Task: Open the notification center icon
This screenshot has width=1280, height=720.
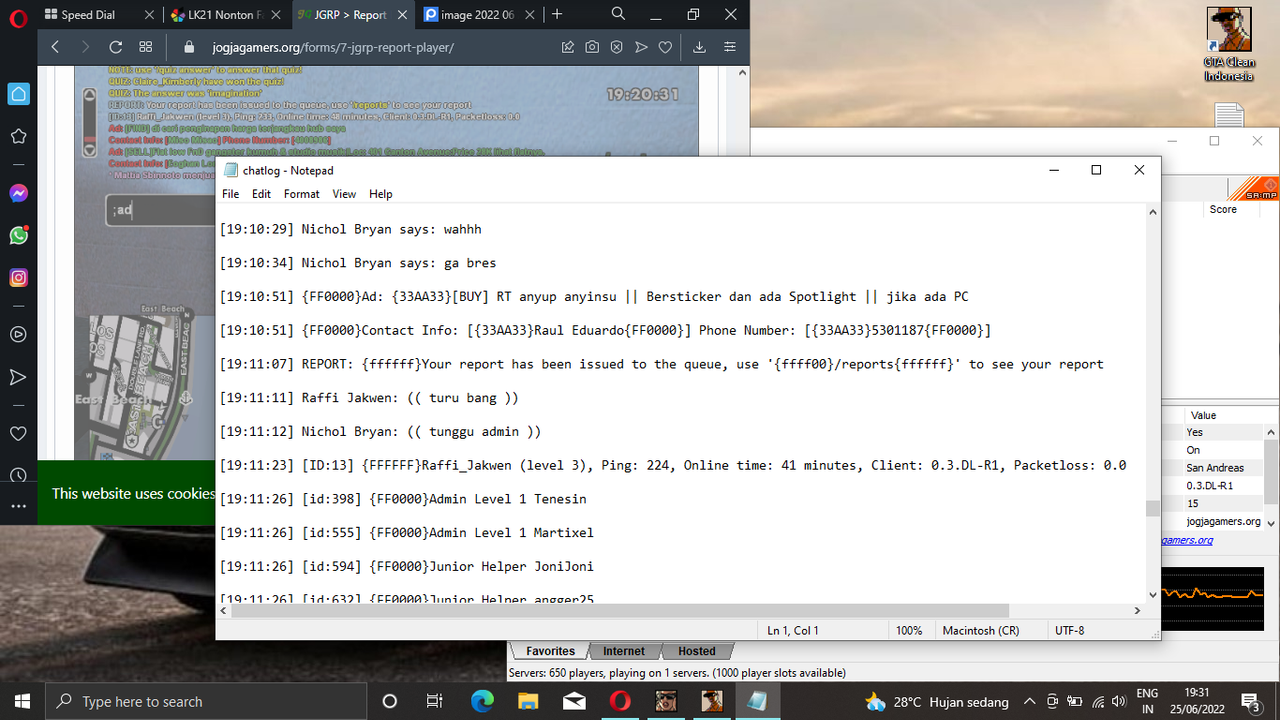Action: click(1250, 701)
